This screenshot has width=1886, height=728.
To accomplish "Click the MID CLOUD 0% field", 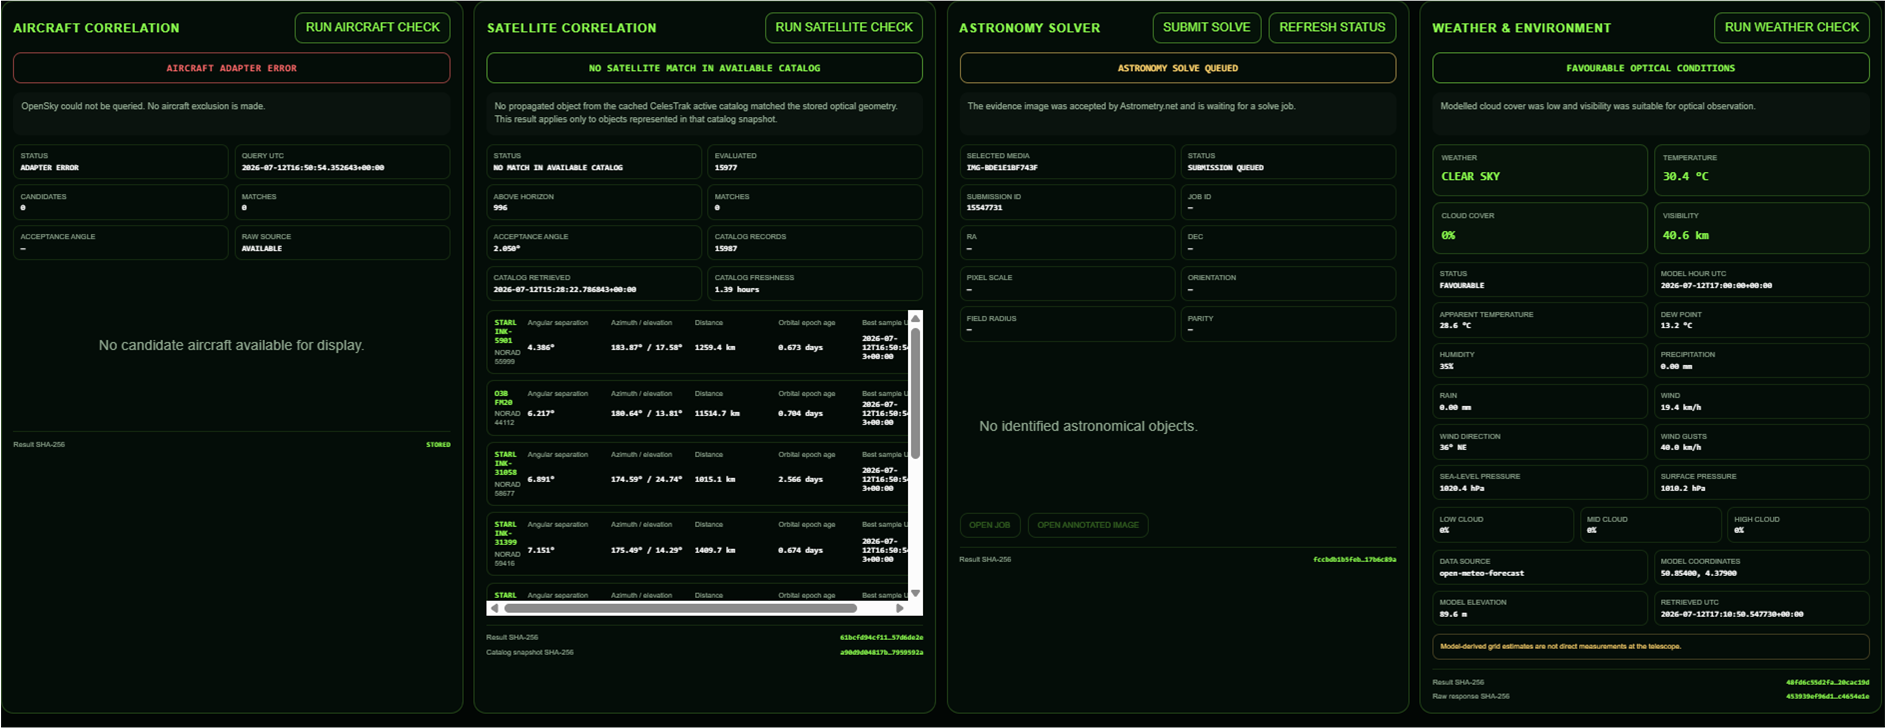I will [1650, 525].
